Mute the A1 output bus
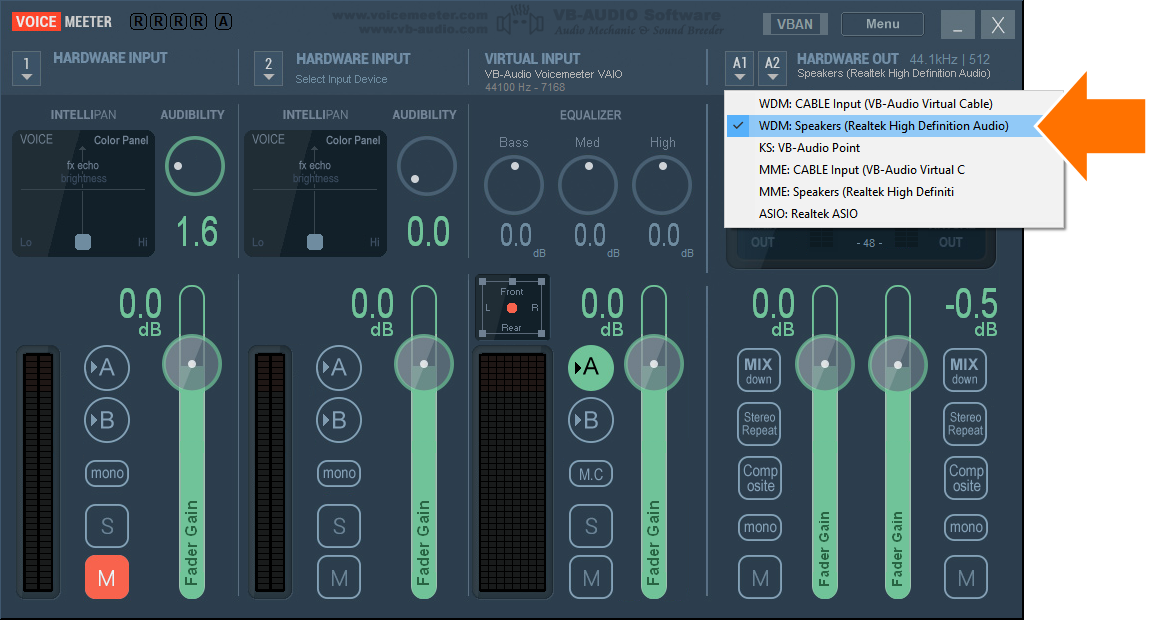This screenshot has width=1157, height=620. coord(760,577)
